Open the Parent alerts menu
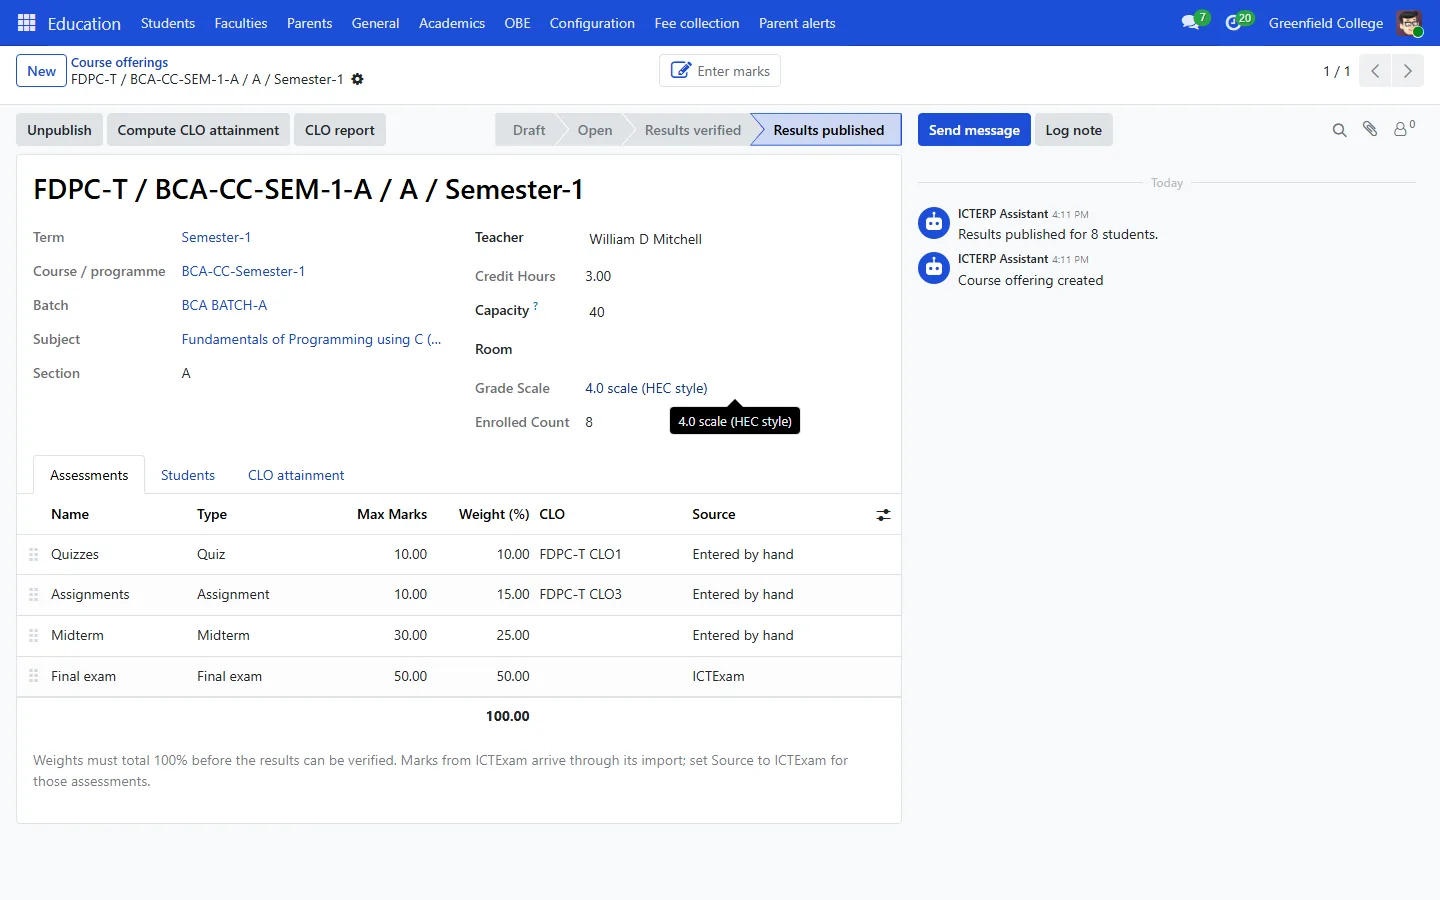 (x=797, y=23)
